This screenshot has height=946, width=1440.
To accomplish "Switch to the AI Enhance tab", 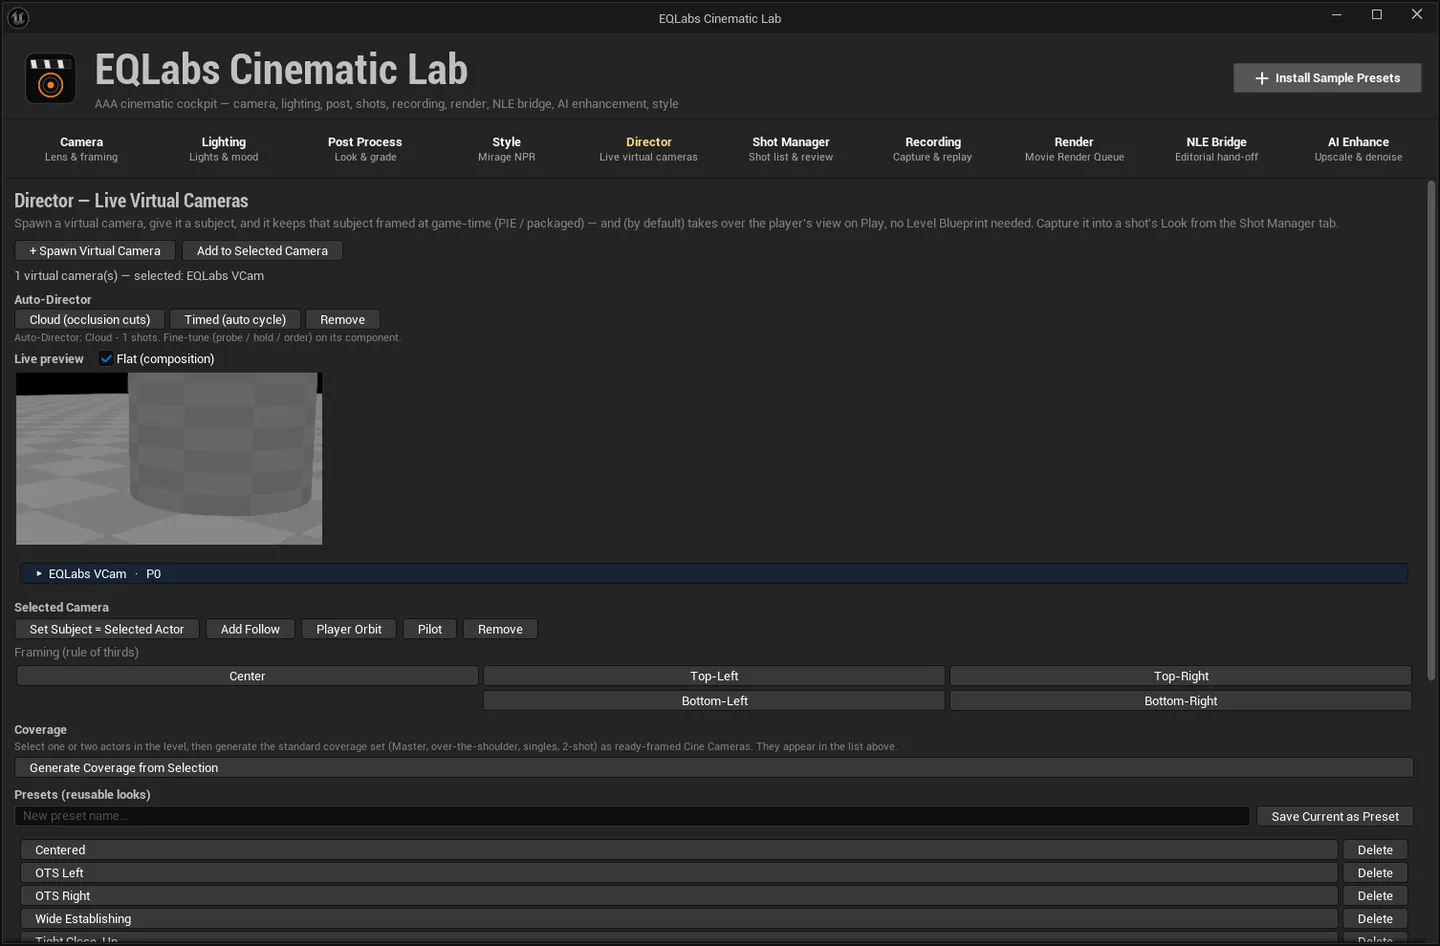I will 1358,149.
